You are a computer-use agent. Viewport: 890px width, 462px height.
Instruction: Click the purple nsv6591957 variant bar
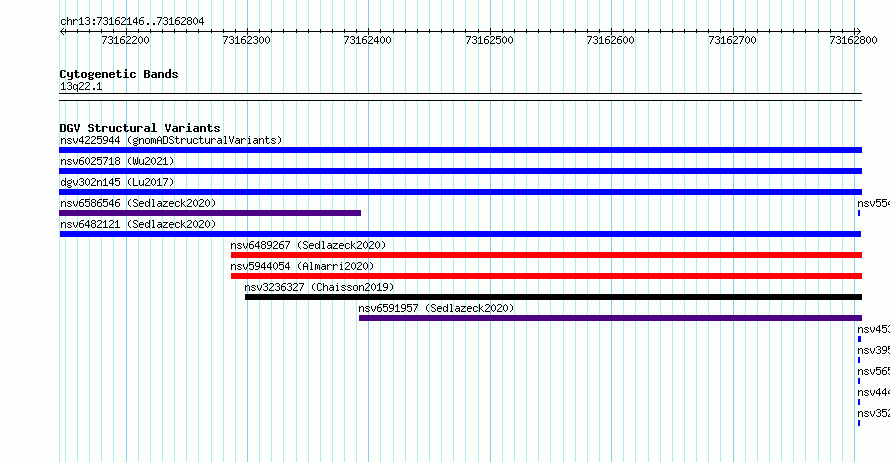pyautogui.click(x=610, y=318)
